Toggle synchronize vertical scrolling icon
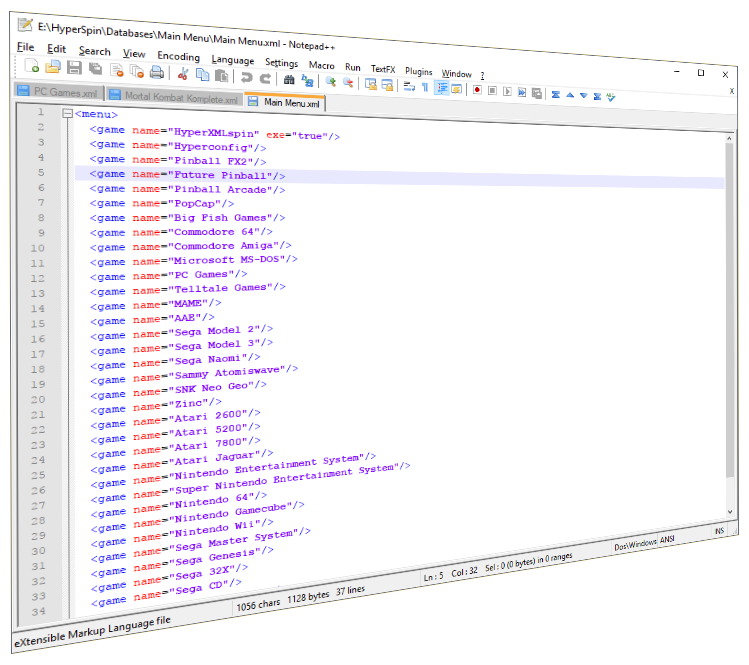 [x=371, y=84]
